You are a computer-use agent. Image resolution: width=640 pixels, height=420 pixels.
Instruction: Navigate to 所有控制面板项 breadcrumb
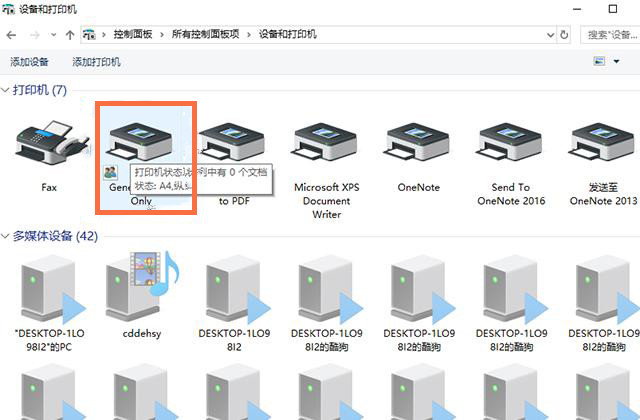[205, 35]
